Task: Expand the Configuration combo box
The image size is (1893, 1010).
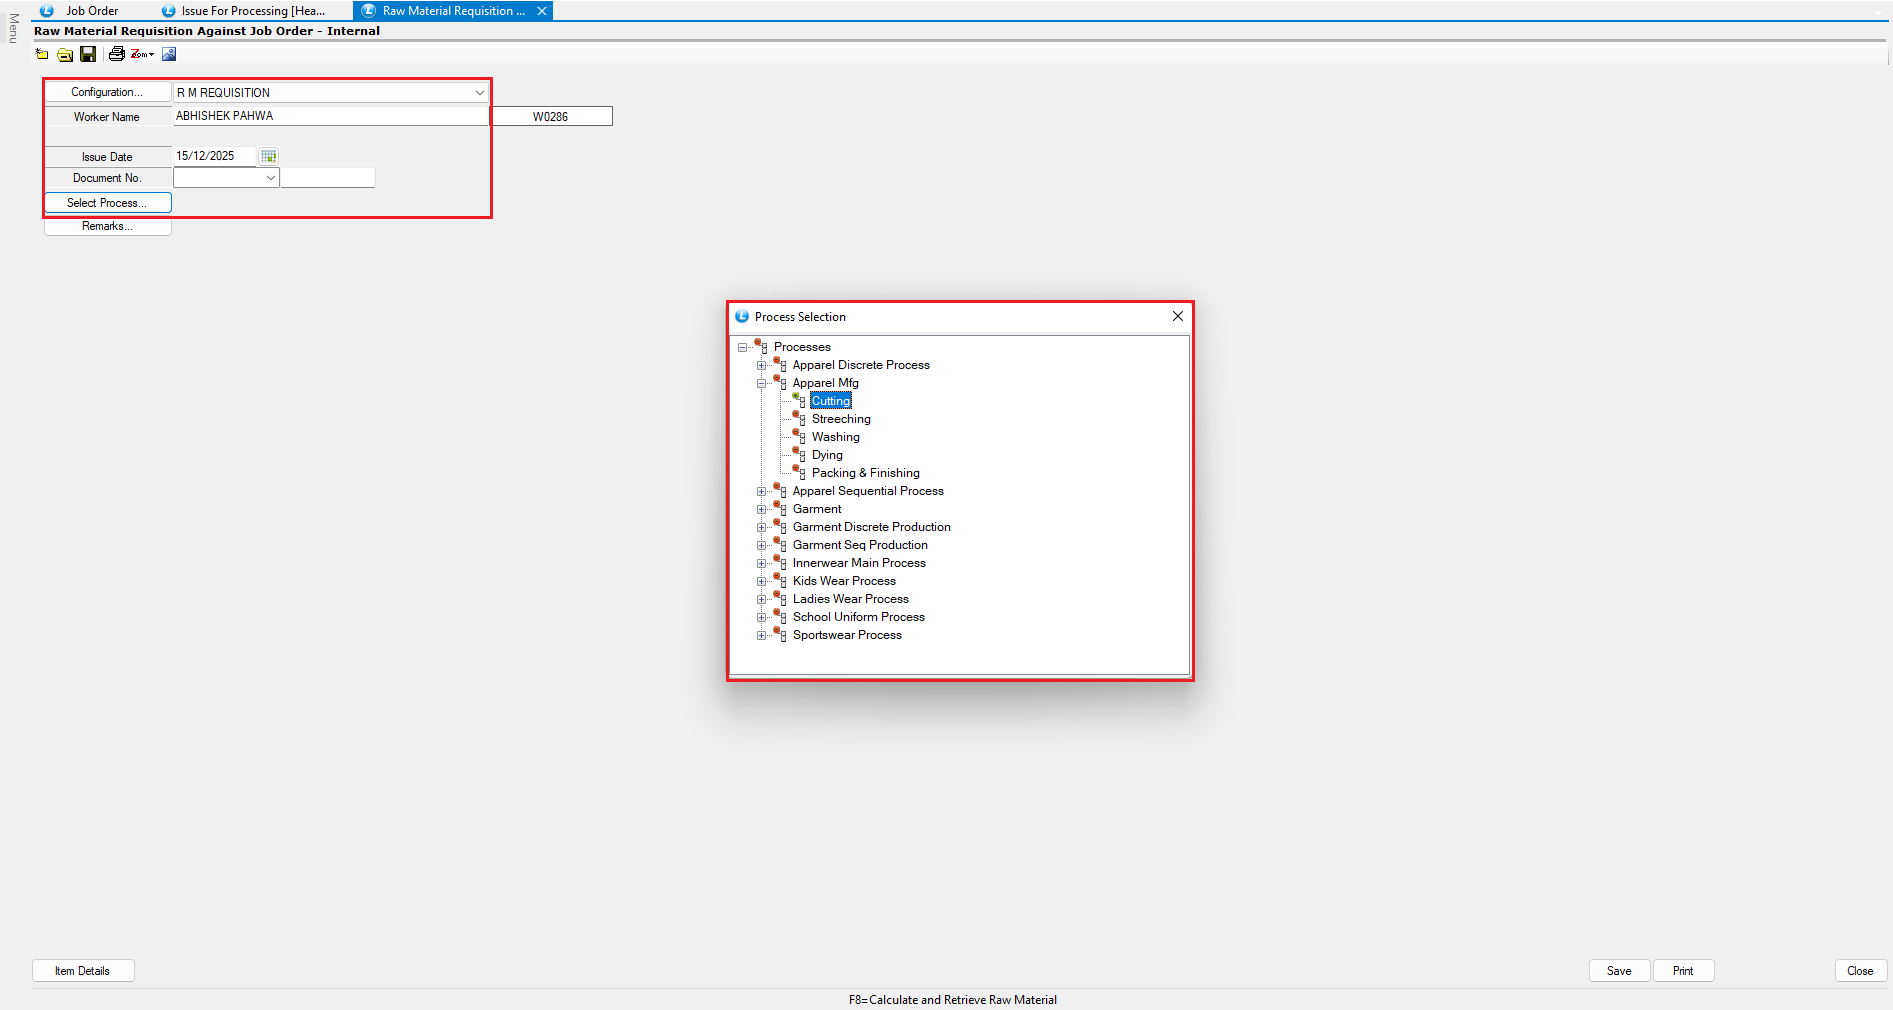Action: point(479,93)
